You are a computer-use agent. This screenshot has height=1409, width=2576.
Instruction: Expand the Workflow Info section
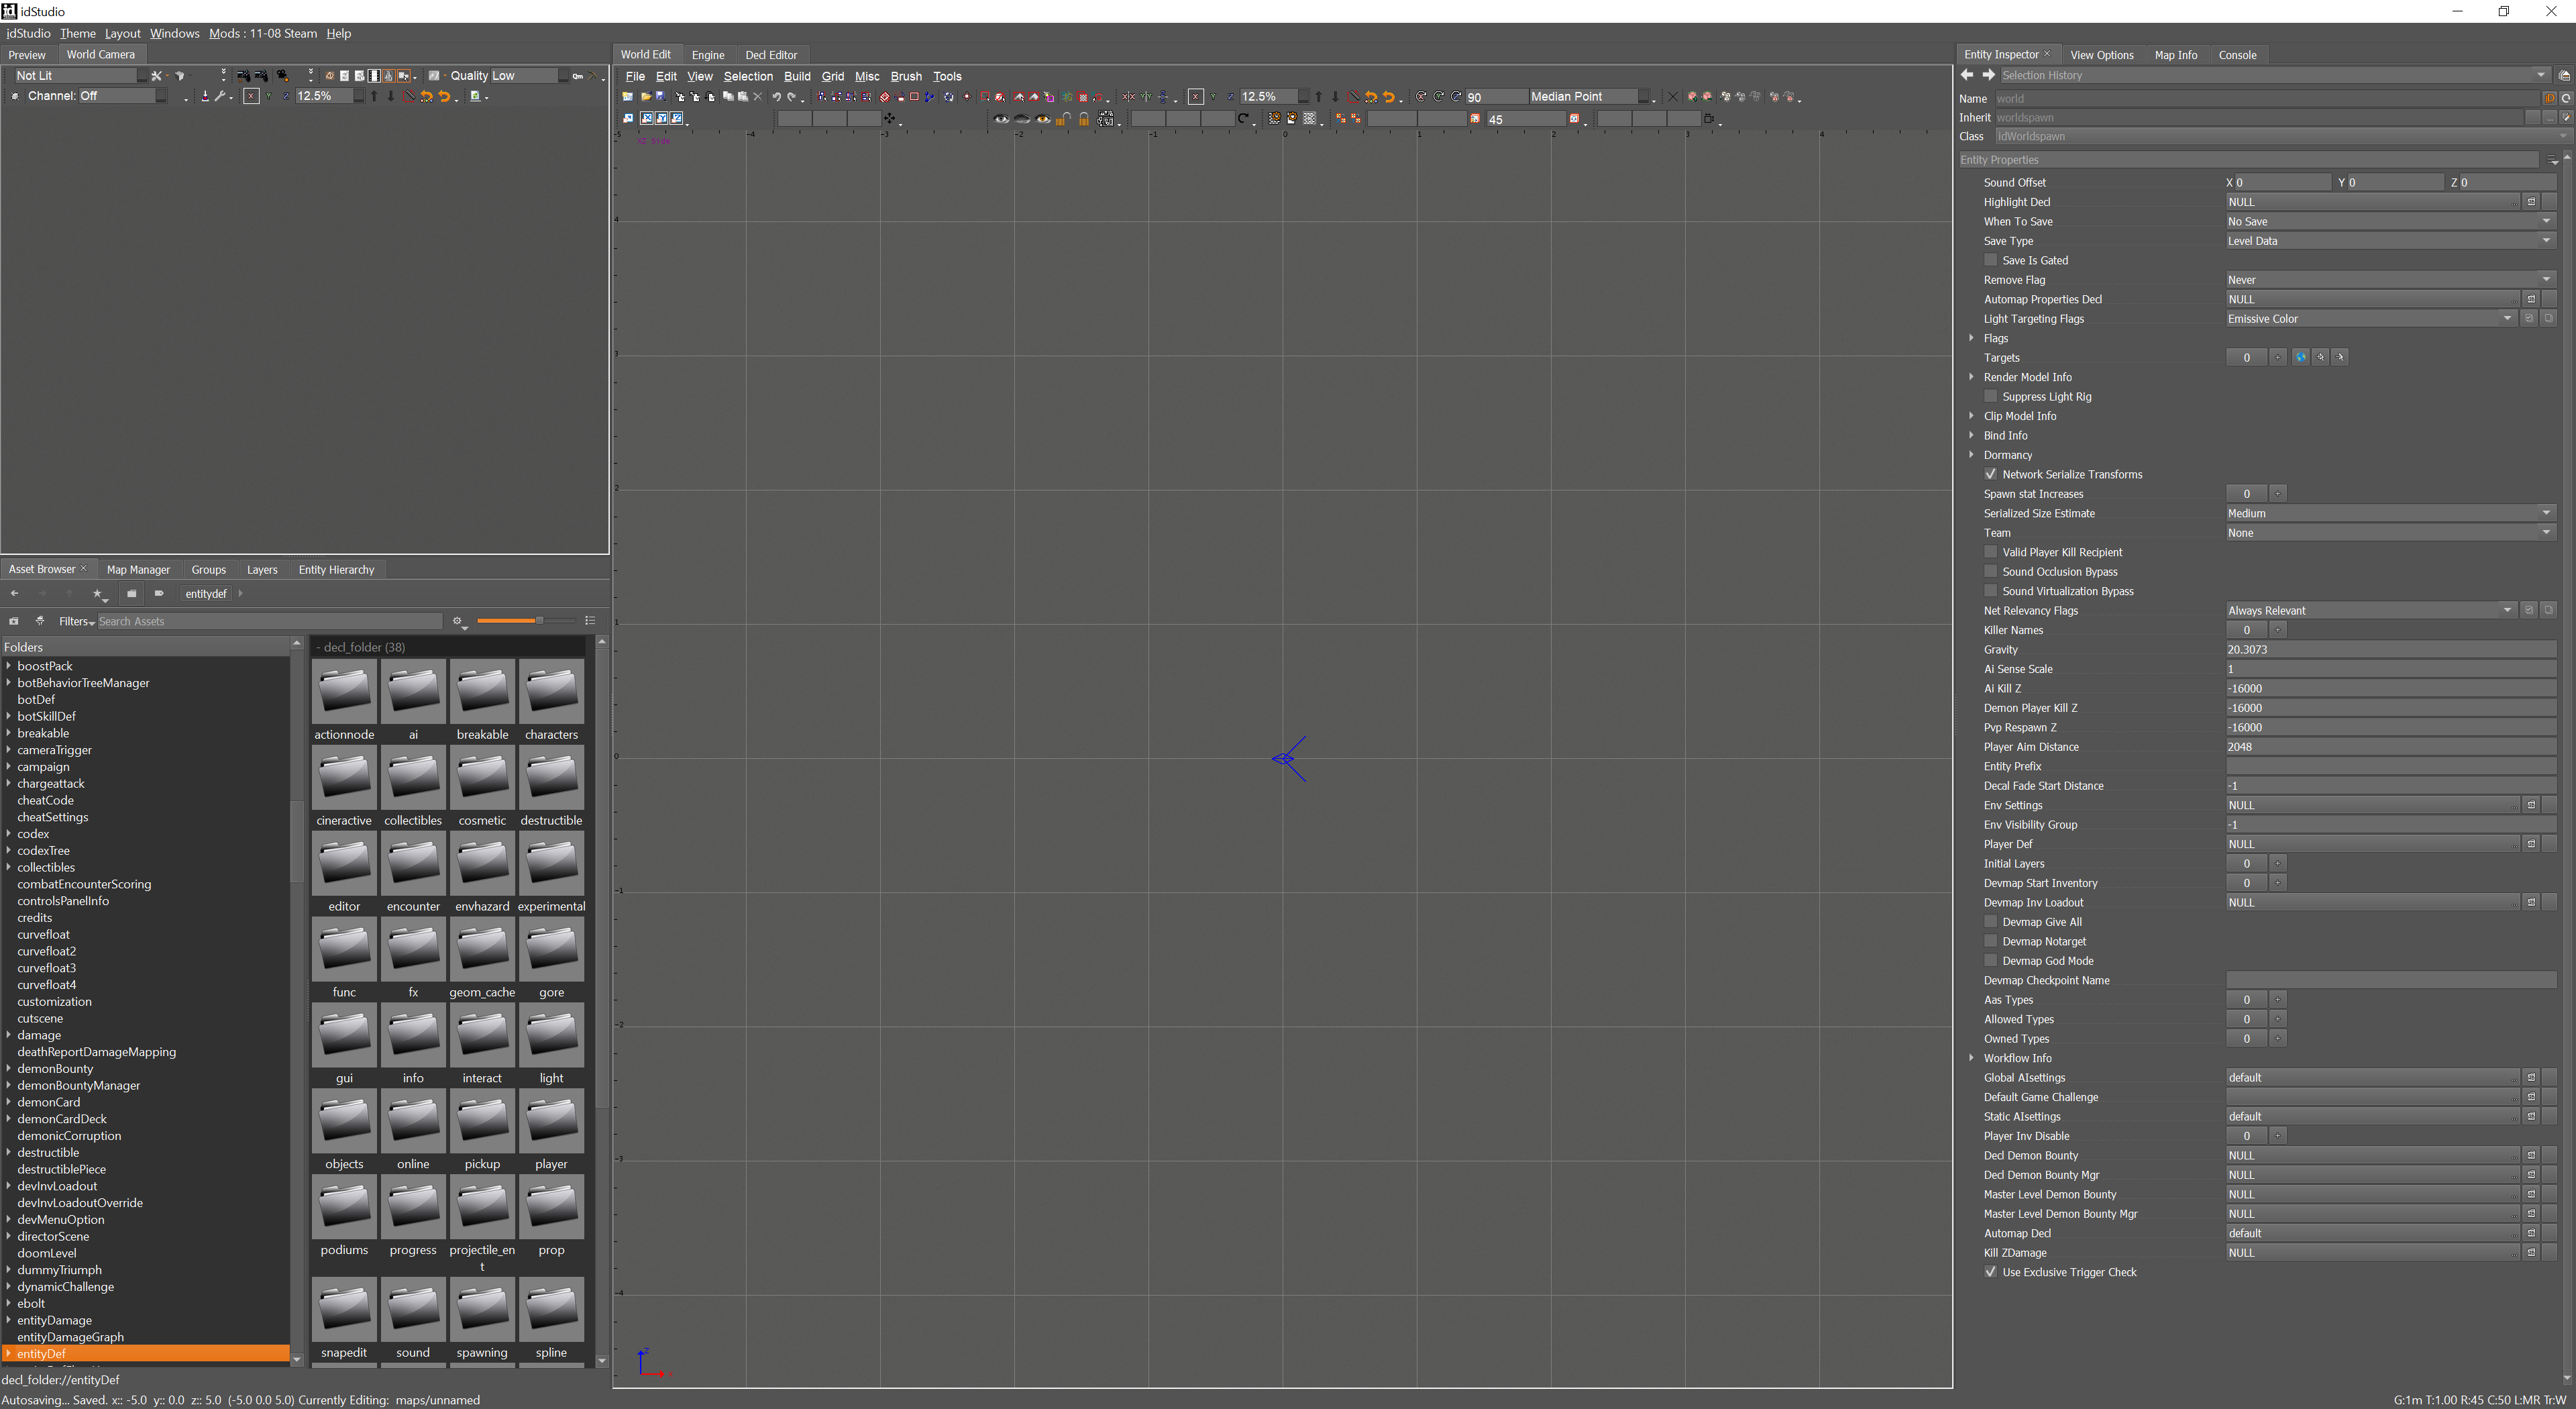[1972, 1058]
